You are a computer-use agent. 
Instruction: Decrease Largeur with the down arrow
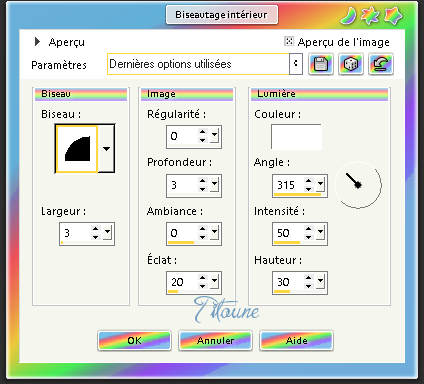95,237
